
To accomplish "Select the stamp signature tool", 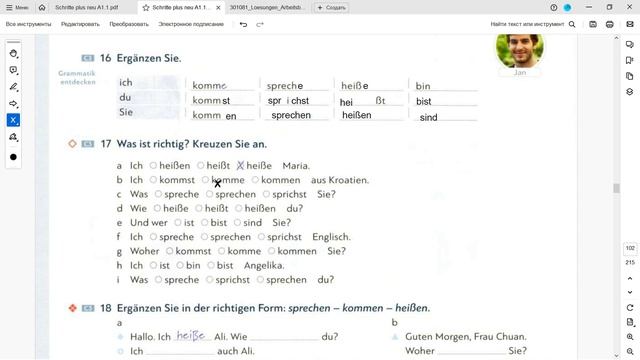I will (x=13, y=137).
